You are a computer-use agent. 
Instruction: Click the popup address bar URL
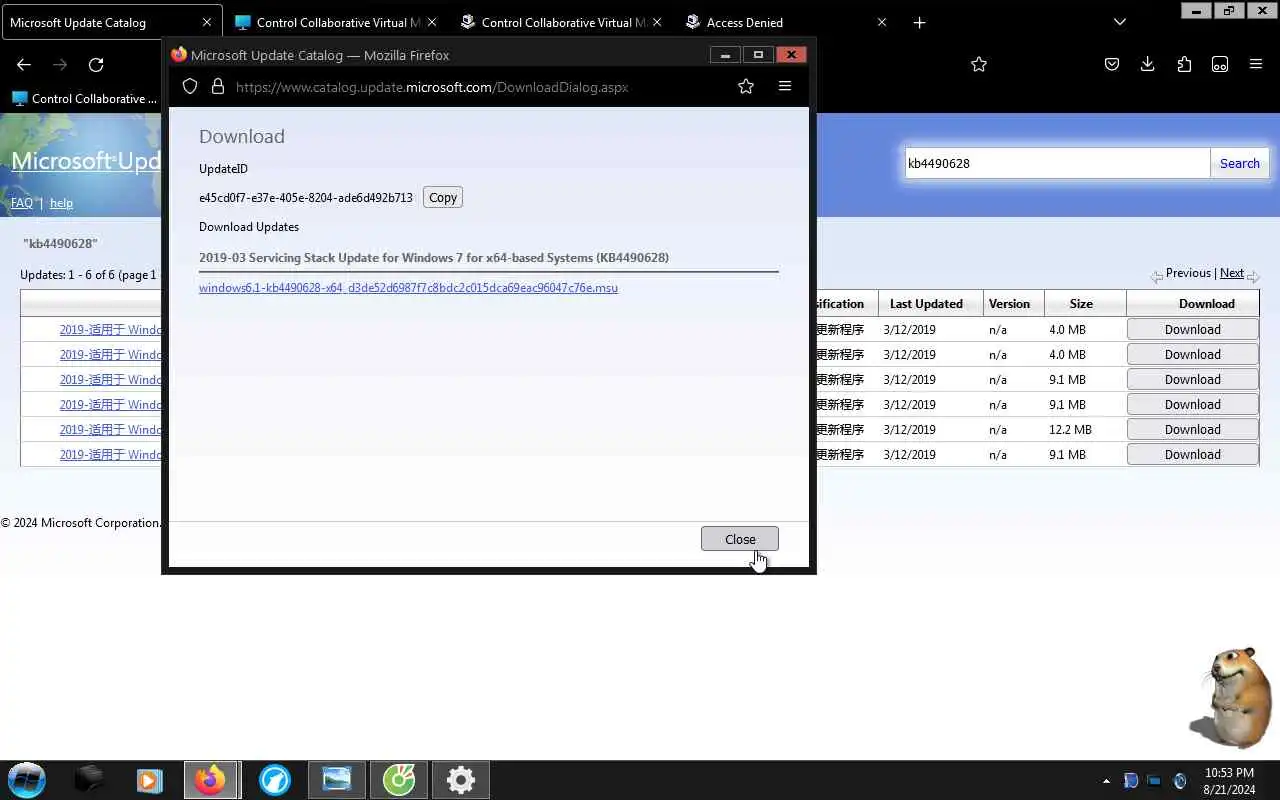tap(432, 87)
